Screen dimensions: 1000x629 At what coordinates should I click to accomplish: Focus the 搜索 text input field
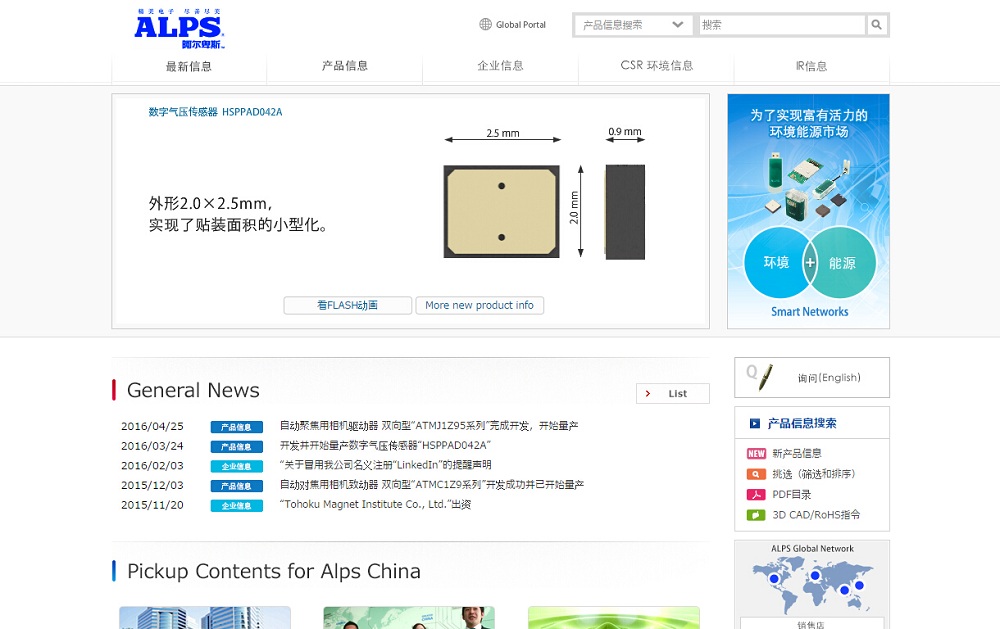782,25
